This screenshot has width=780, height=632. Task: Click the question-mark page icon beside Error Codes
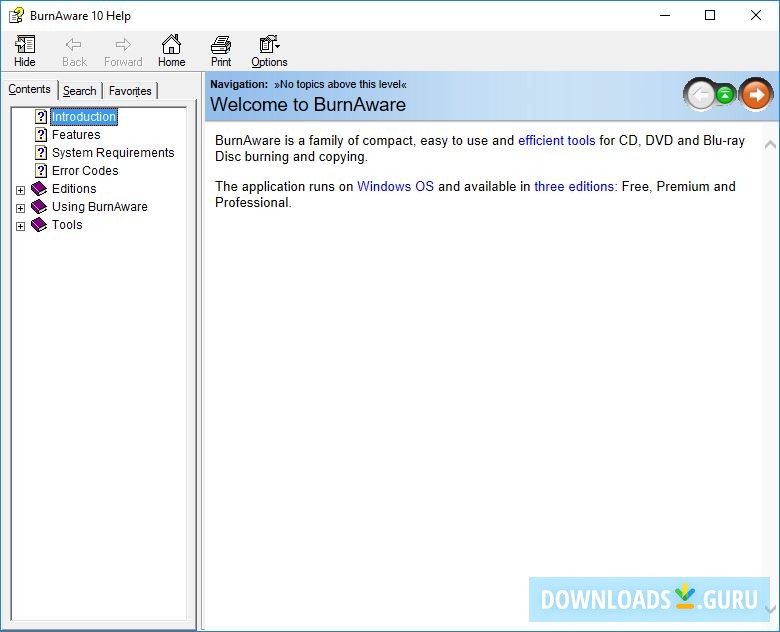41,171
